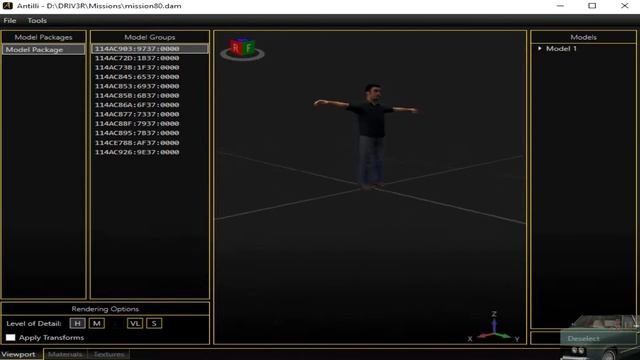
Task: Click the RGB view cube gizmo
Action: 242,49
